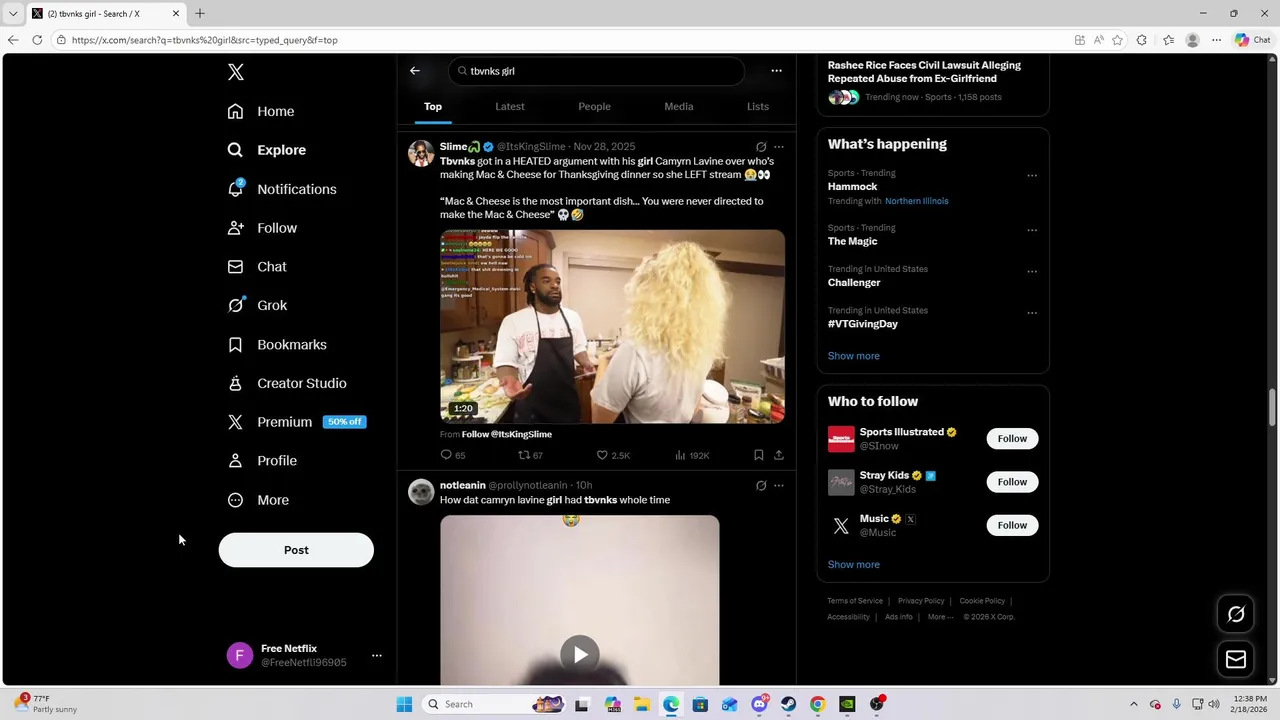This screenshot has height=720, width=1280.
Task: Follow Stray Kids
Action: coord(1012,482)
